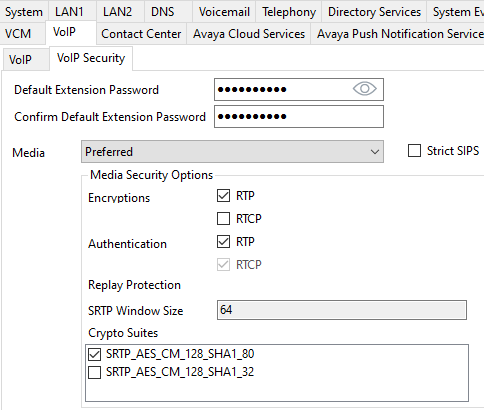Open the Contact Center tab
The width and height of the screenshot is (484, 410).
pos(141,34)
